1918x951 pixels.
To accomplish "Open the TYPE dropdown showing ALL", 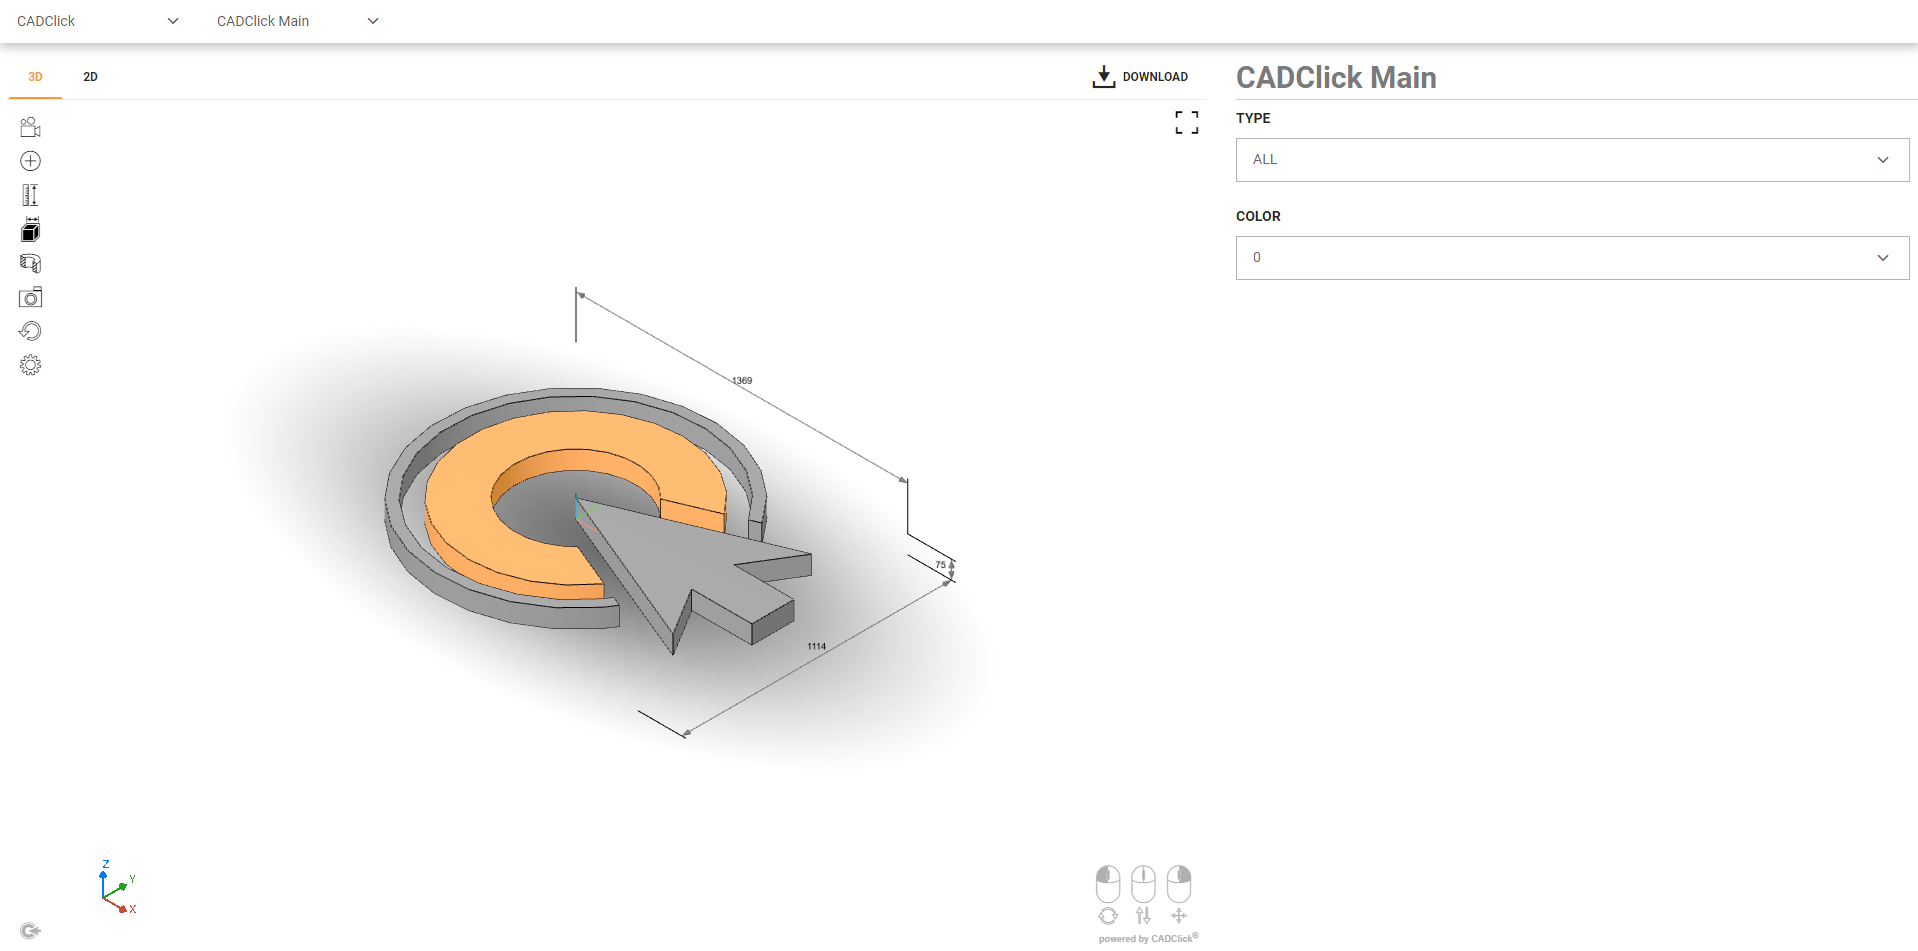I will (x=1571, y=160).
